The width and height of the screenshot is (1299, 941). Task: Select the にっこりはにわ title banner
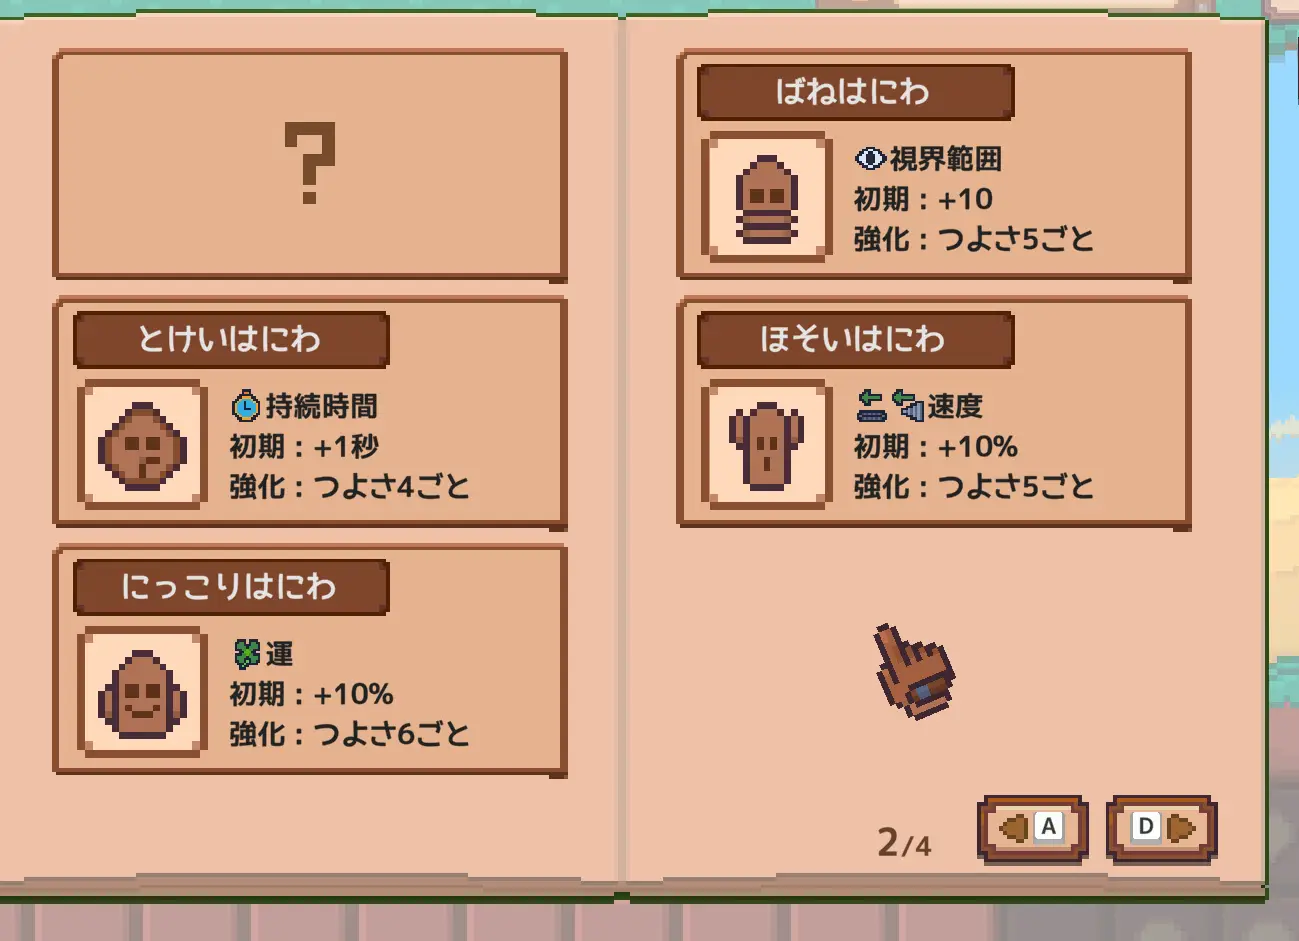coord(231,587)
